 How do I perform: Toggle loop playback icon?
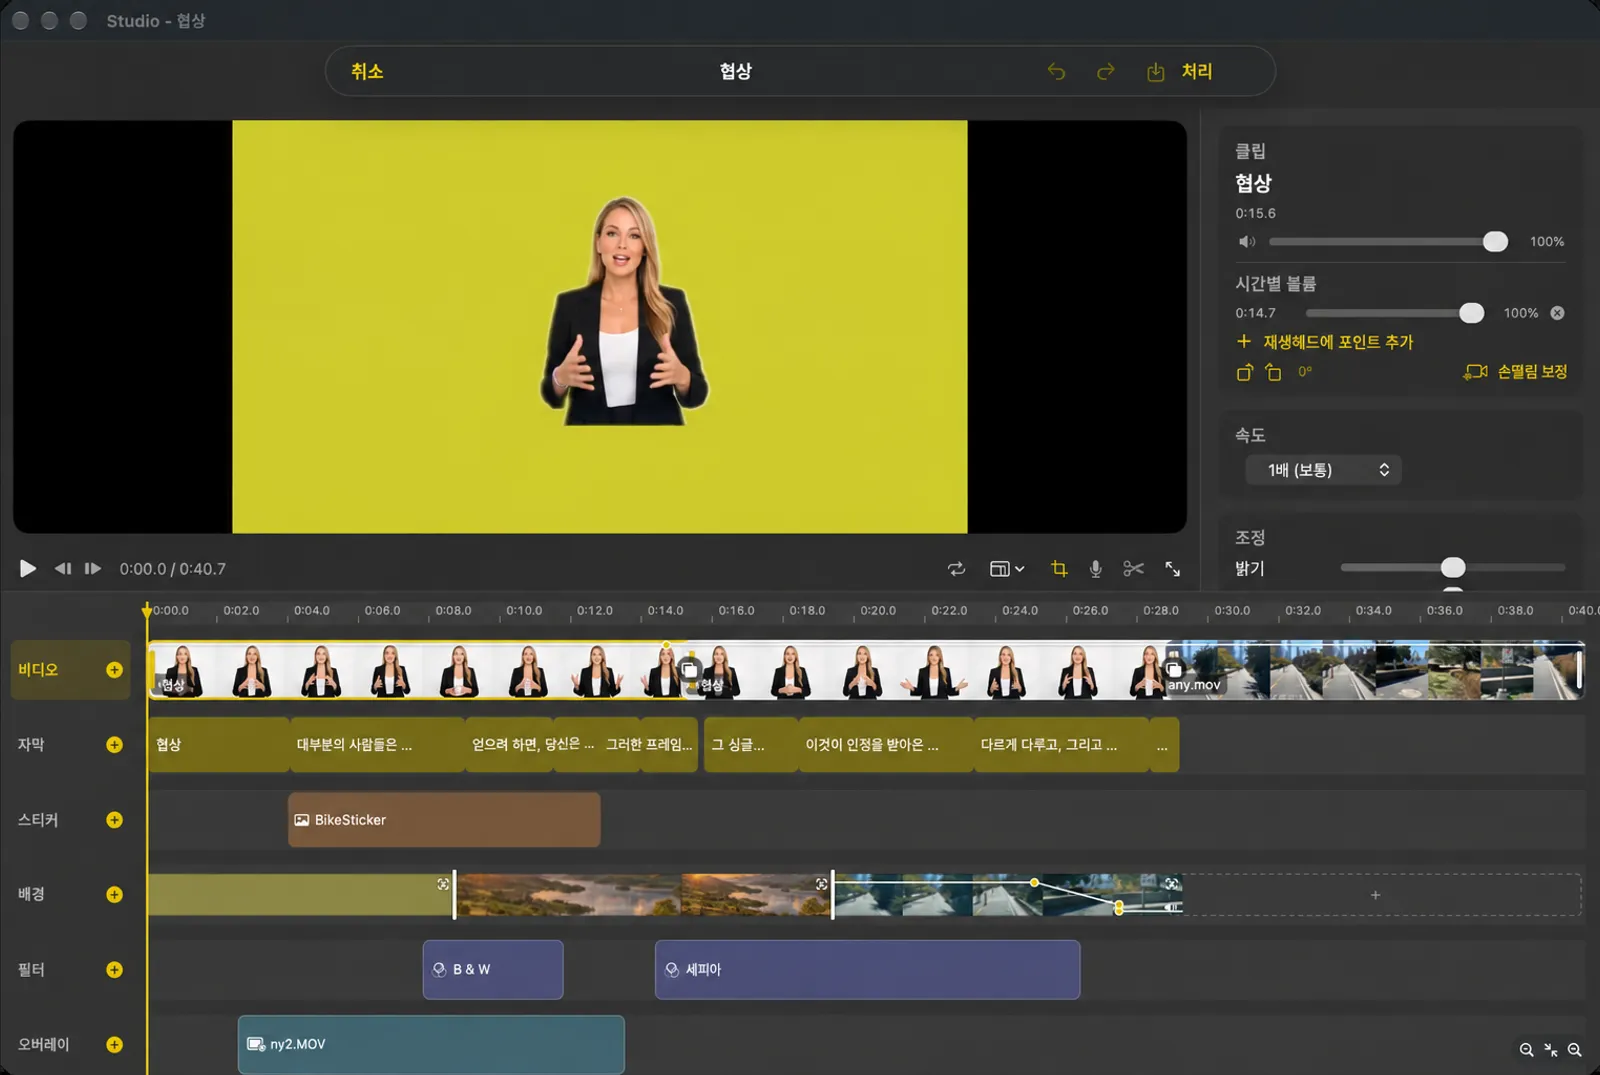(x=956, y=568)
